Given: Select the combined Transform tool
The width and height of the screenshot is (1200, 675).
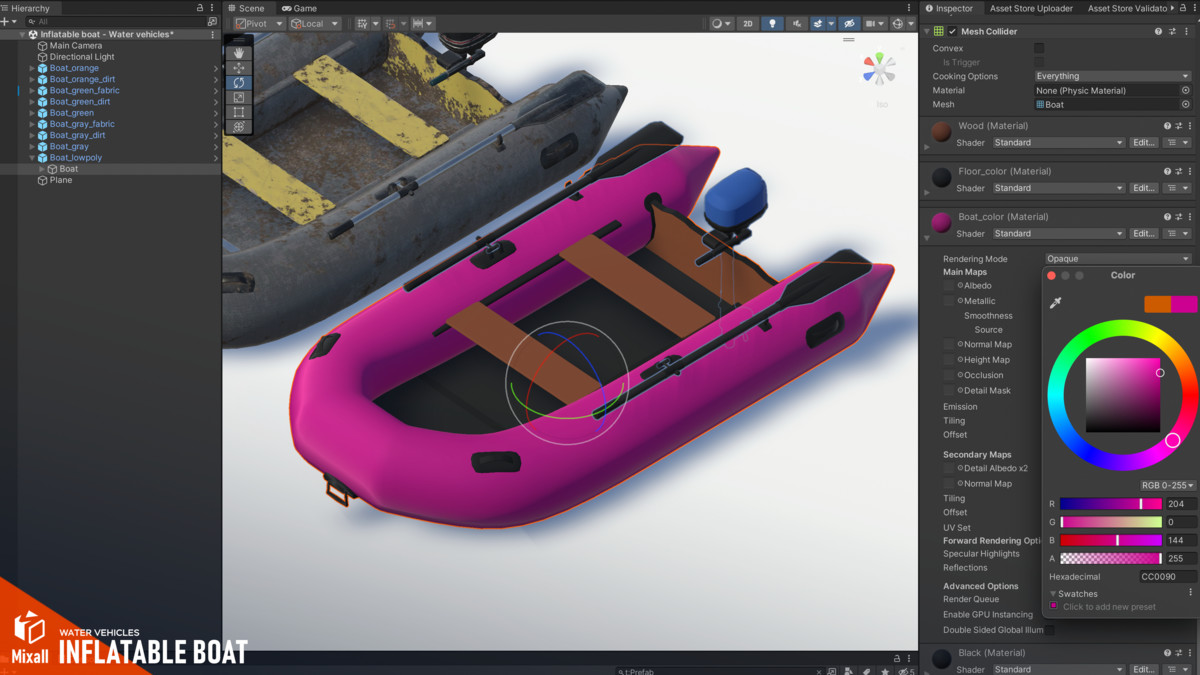Looking at the screenshot, I should point(239,127).
